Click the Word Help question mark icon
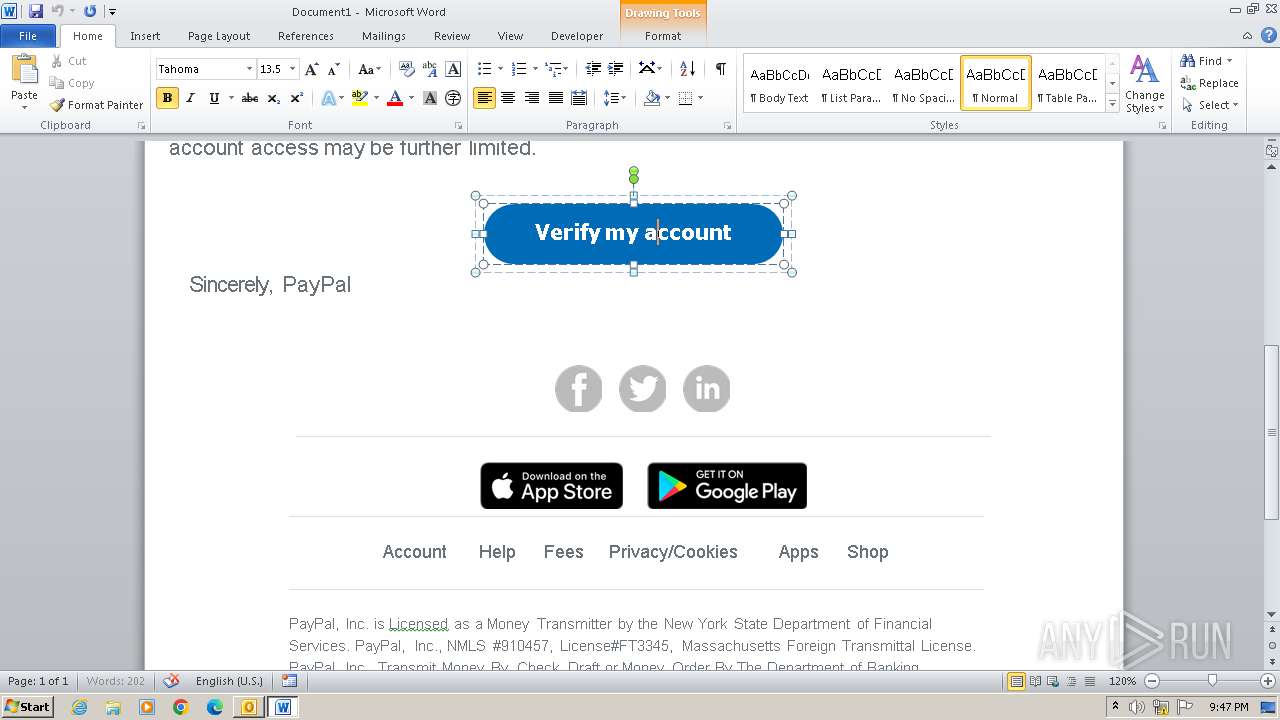The height and width of the screenshot is (720, 1280). pyautogui.click(x=1271, y=36)
